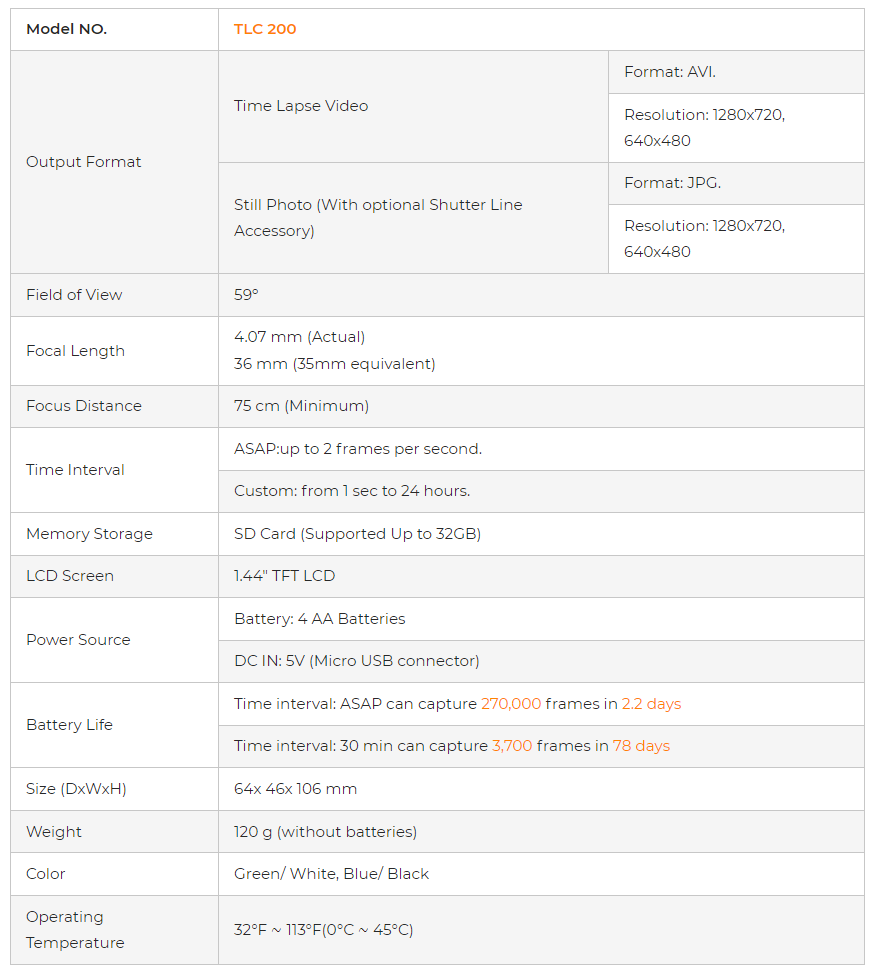The width and height of the screenshot is (872, 968).
Task: Click the 59° Field of View value
Action: point(246,295)
